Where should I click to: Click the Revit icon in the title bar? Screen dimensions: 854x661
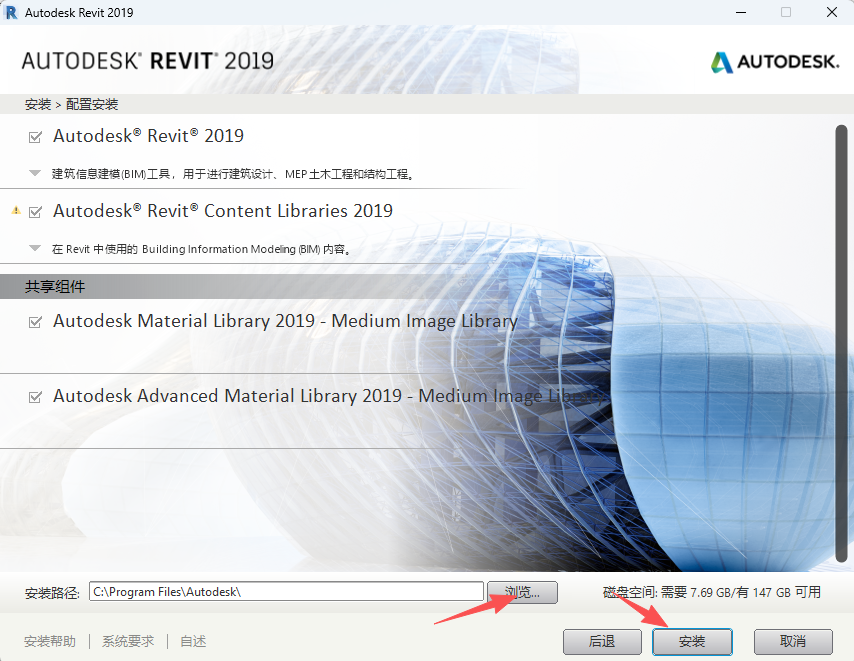tap(14, 12)
